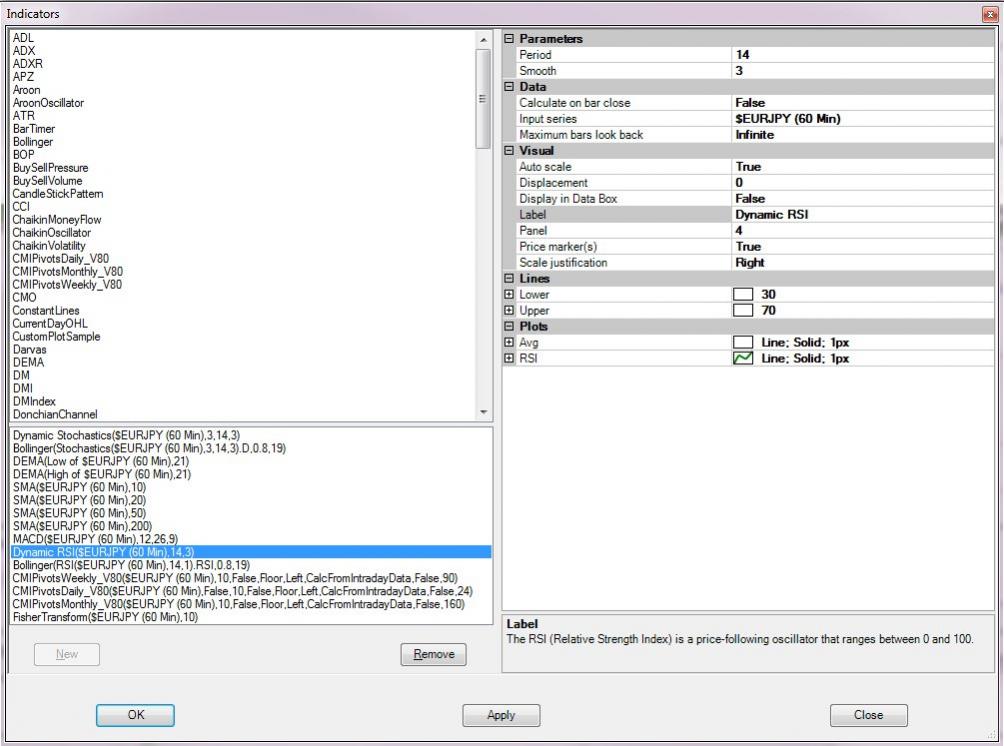Select Bollinger(Stochastics...) applied indicator entry
This screenshot has width=1004, height=746.
pos(149,448)
